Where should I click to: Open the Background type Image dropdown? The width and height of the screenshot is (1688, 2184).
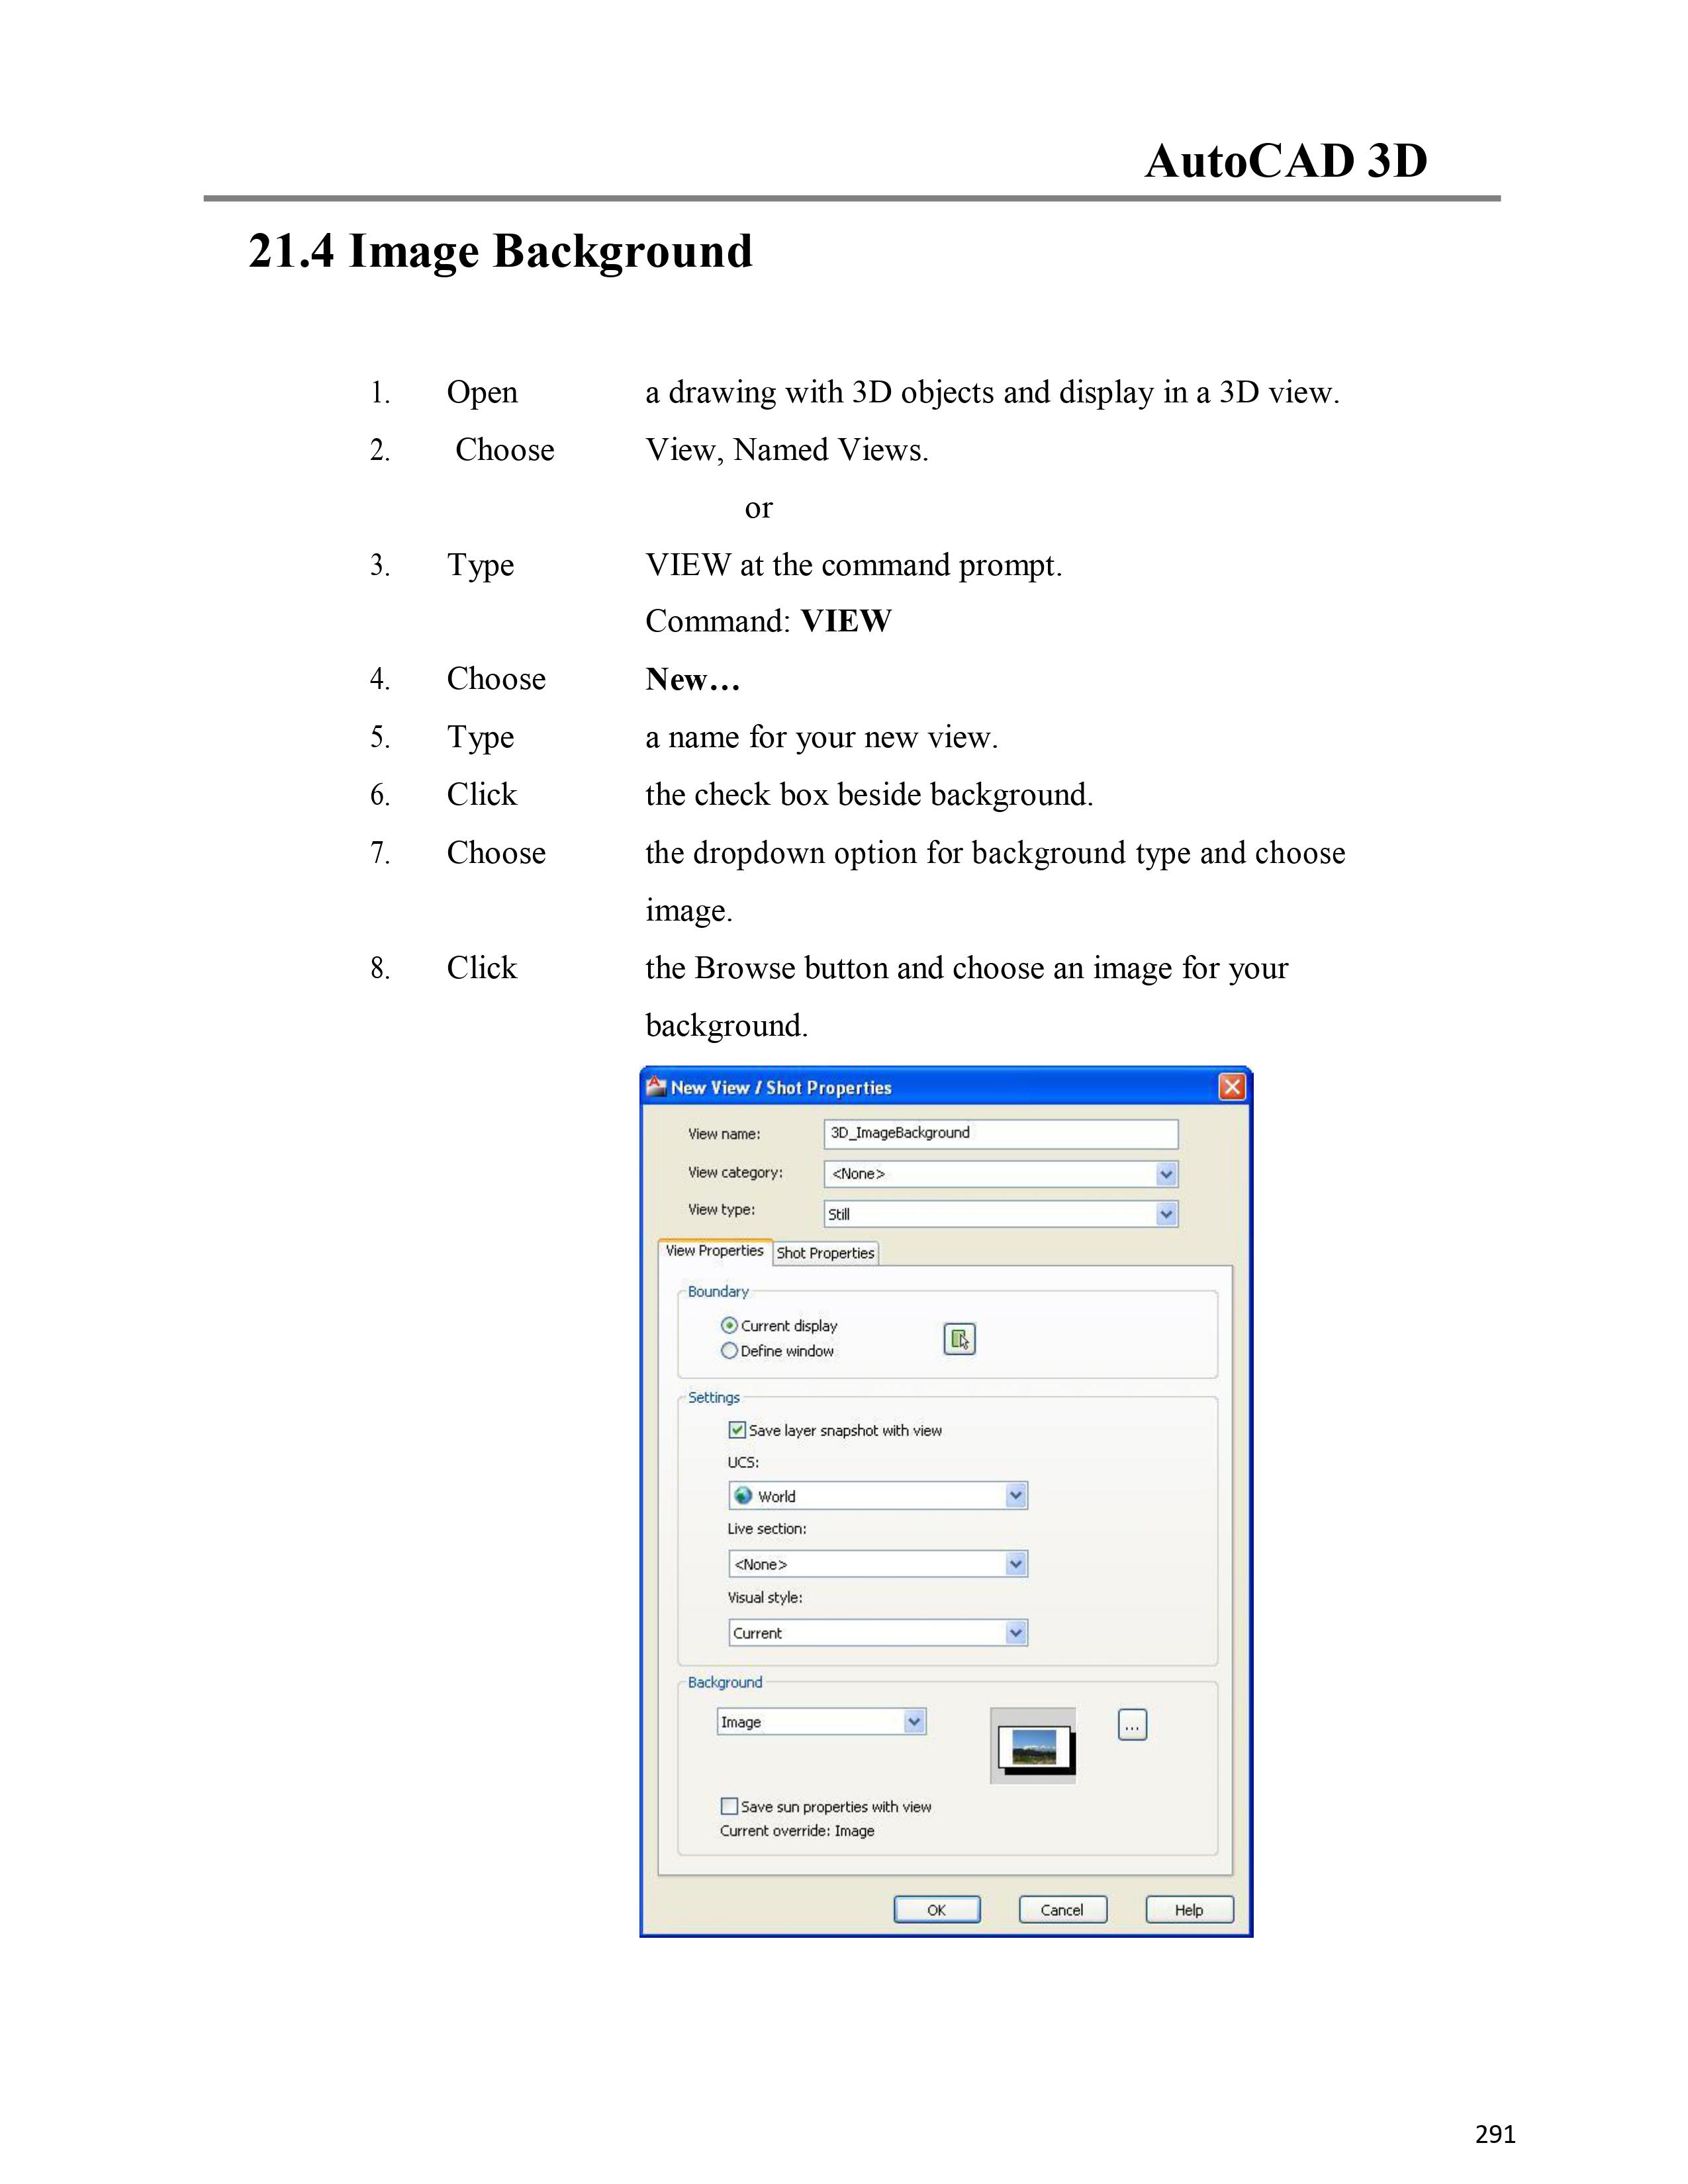pos(914,1722)
